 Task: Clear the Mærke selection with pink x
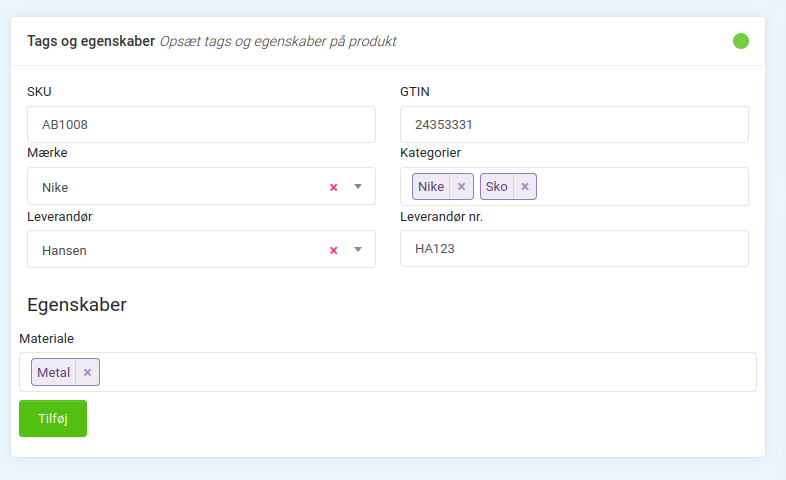click(x=334, y=187)
